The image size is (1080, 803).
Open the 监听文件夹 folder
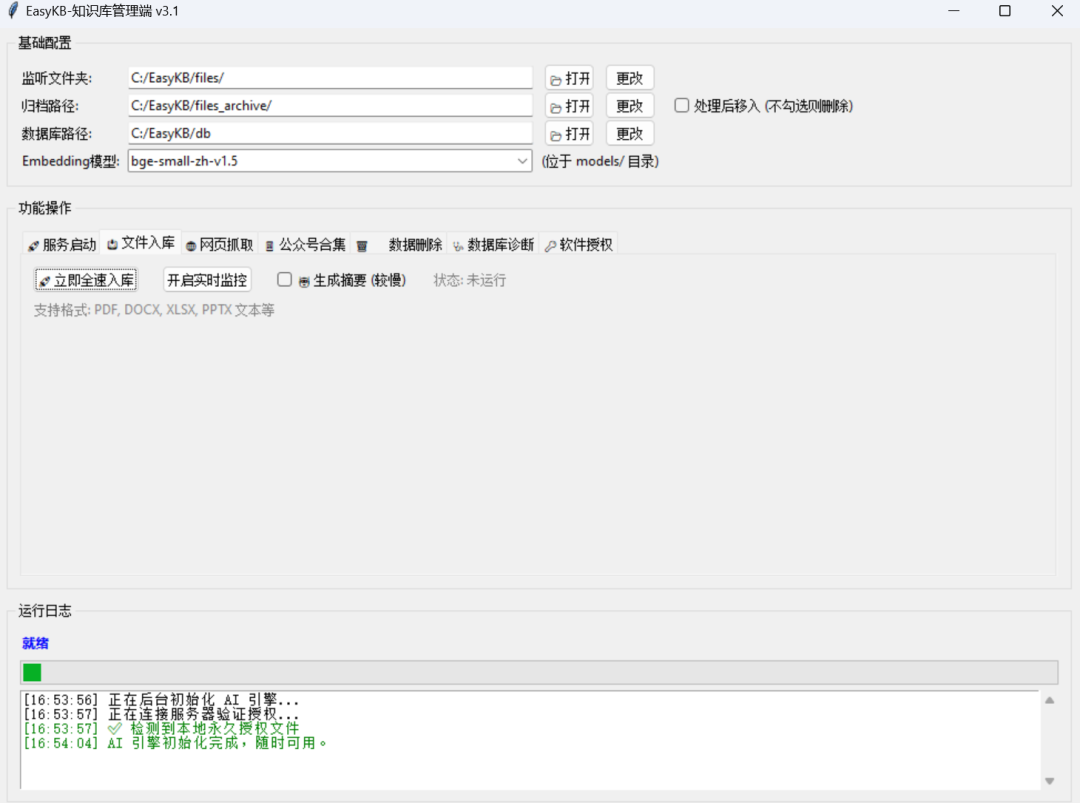569,78
